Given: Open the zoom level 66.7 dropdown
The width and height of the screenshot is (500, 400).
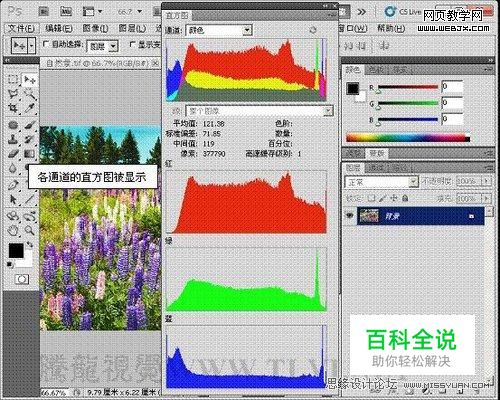Looking at the screenshot, I should (x=140, y=12).
